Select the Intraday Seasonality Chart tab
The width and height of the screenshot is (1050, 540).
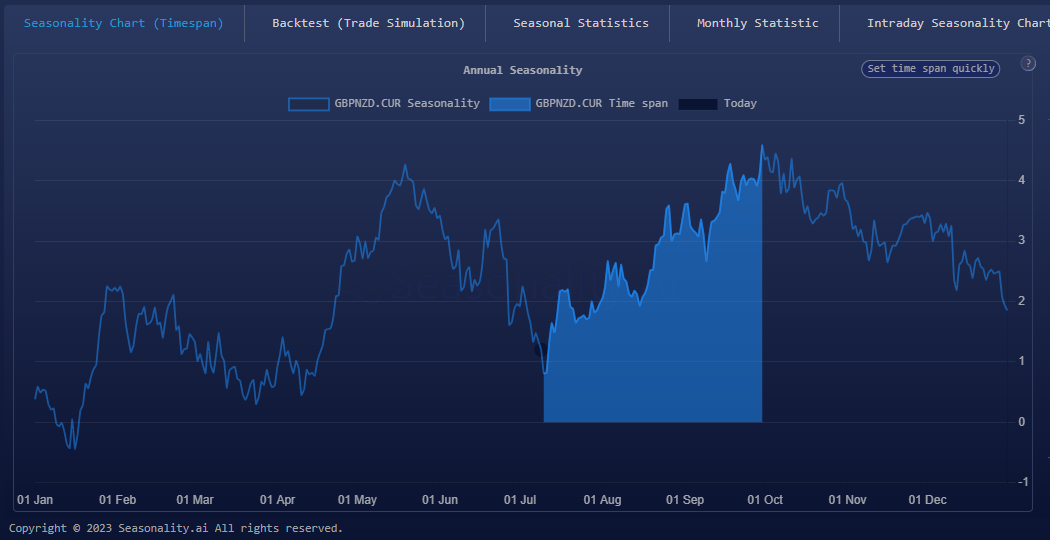click(x=955, y=23)
